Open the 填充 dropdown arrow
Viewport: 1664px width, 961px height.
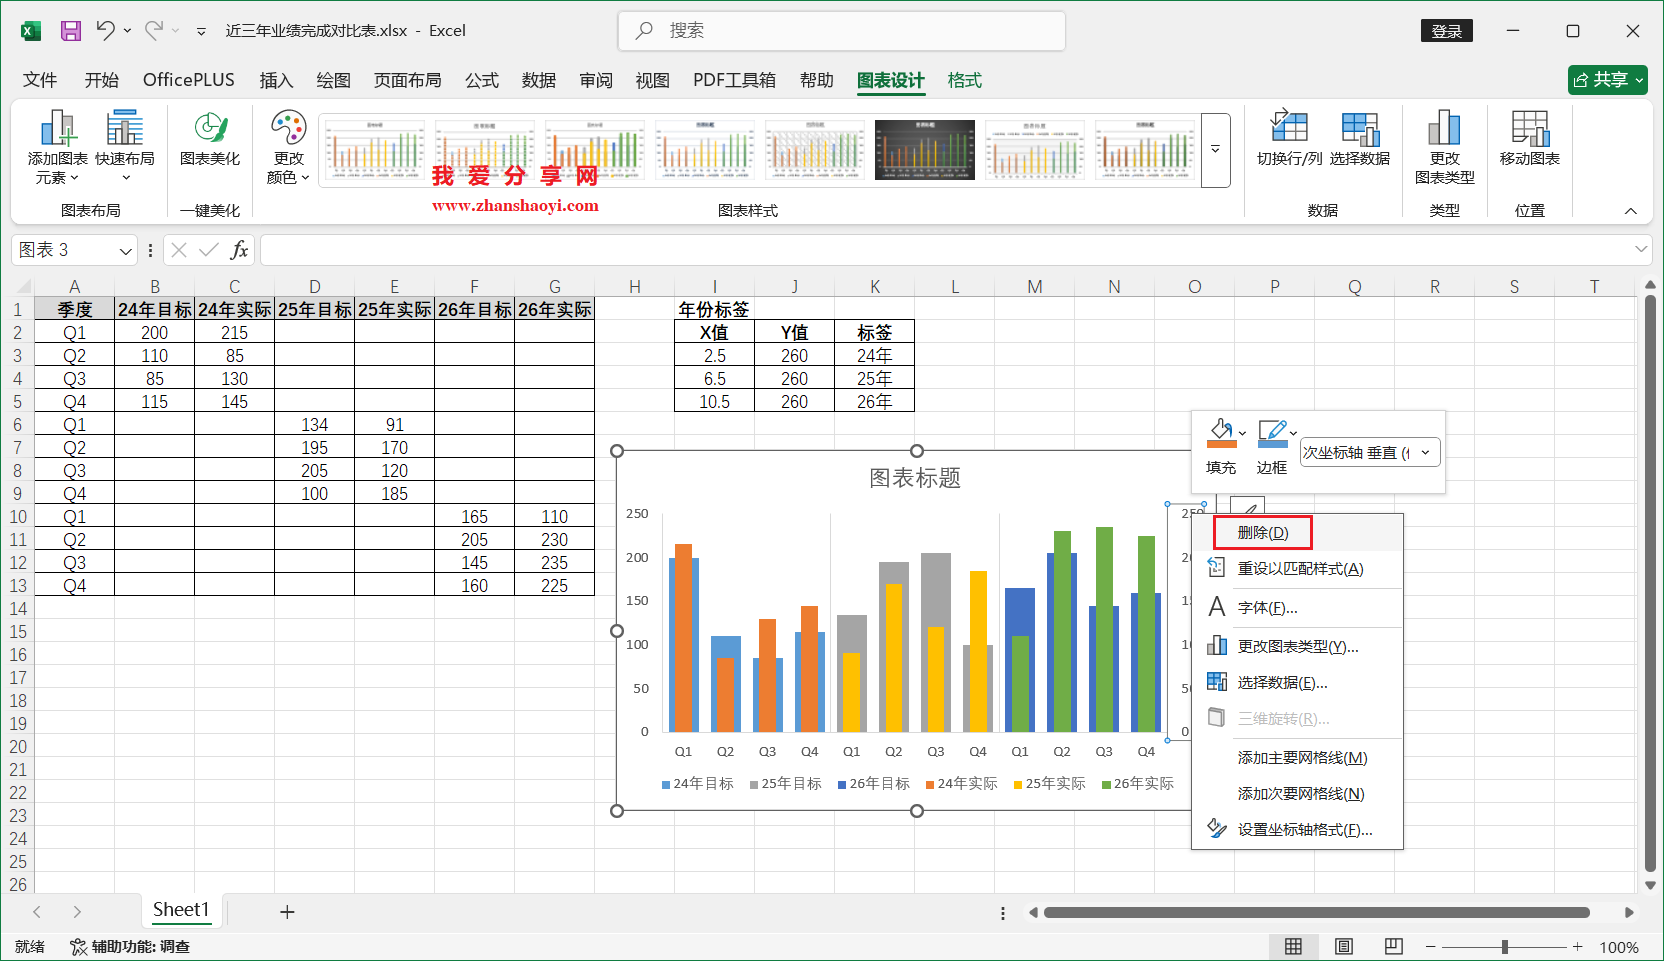(x=1242, y=433)
